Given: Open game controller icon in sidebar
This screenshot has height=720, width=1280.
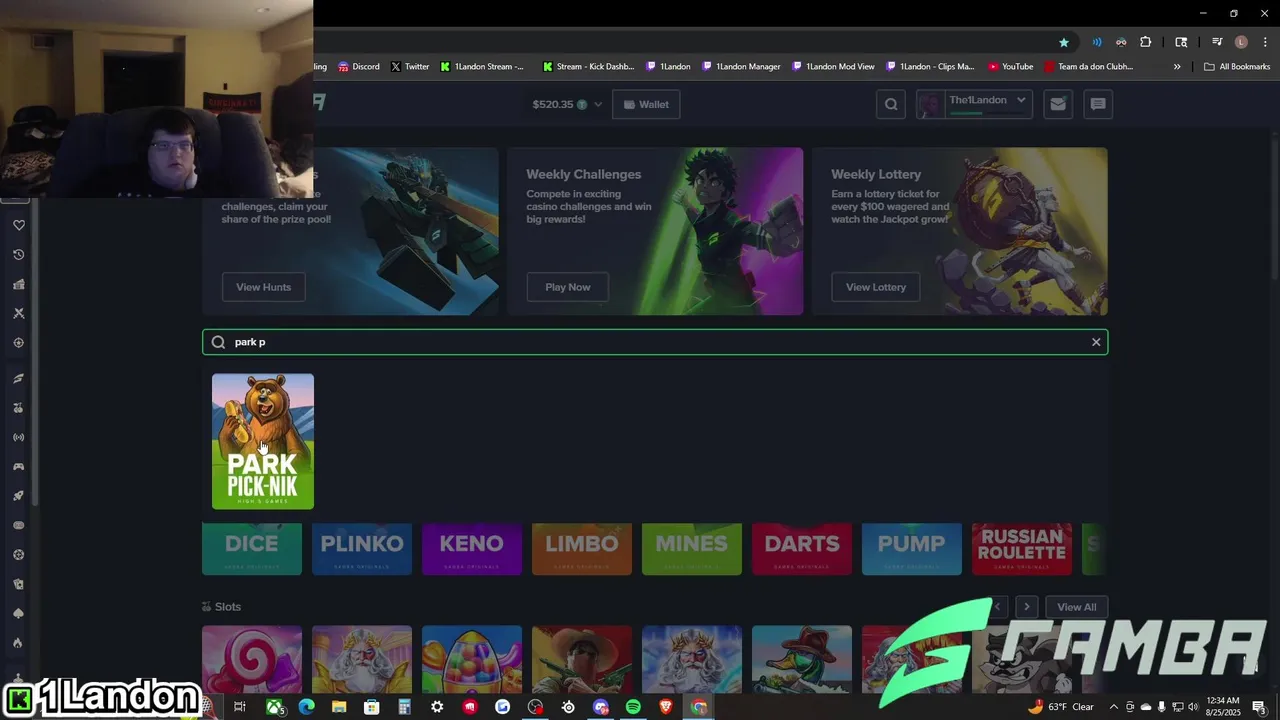Looking at the screenshot, I should (x=18, y=467).
